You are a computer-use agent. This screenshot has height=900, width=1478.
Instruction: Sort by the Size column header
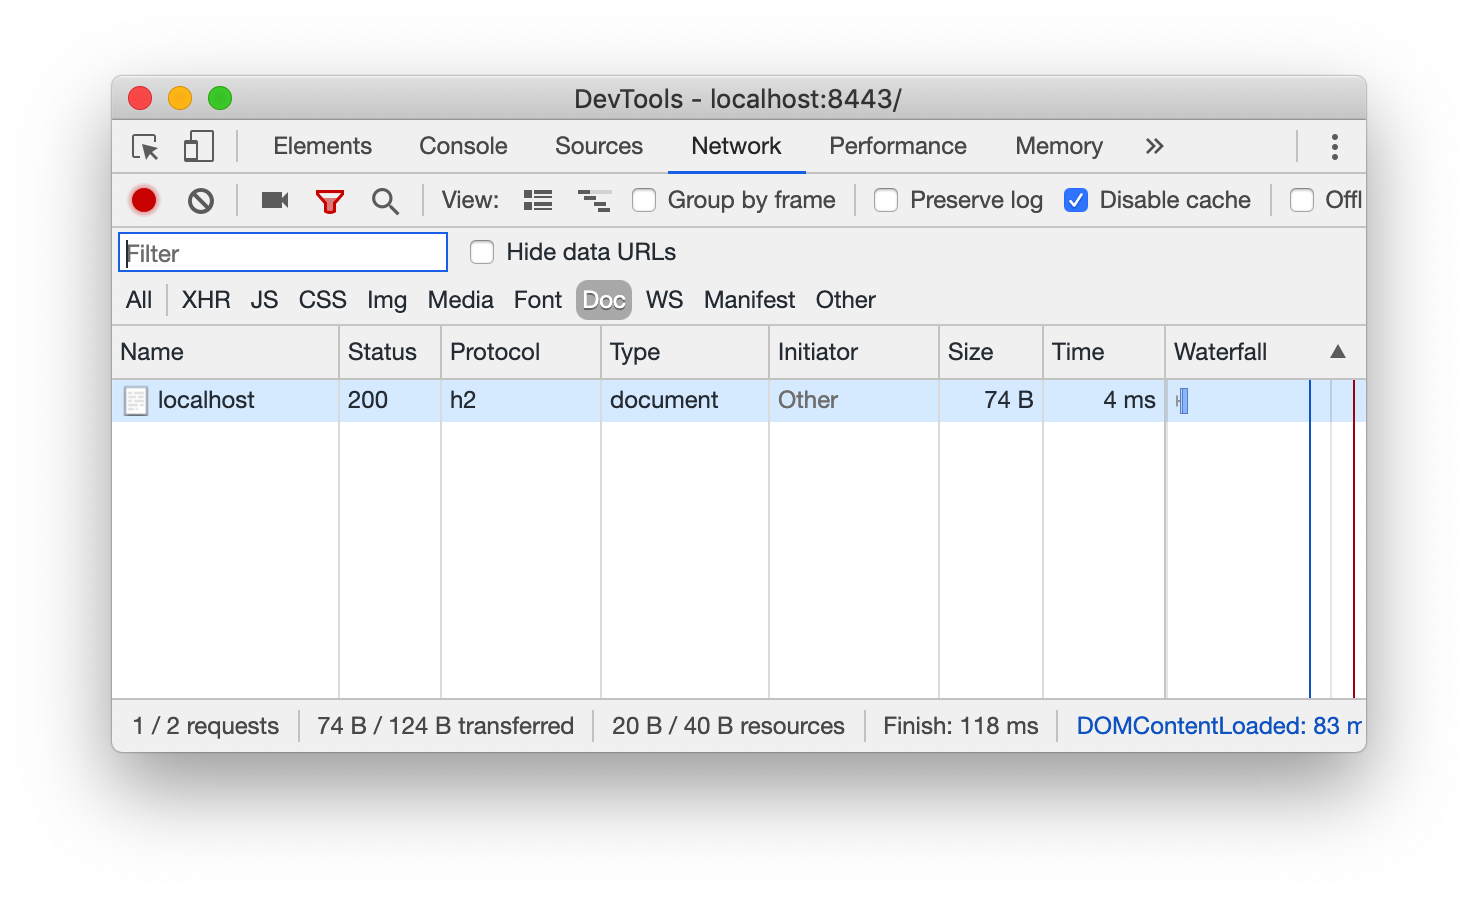[991, 352]
